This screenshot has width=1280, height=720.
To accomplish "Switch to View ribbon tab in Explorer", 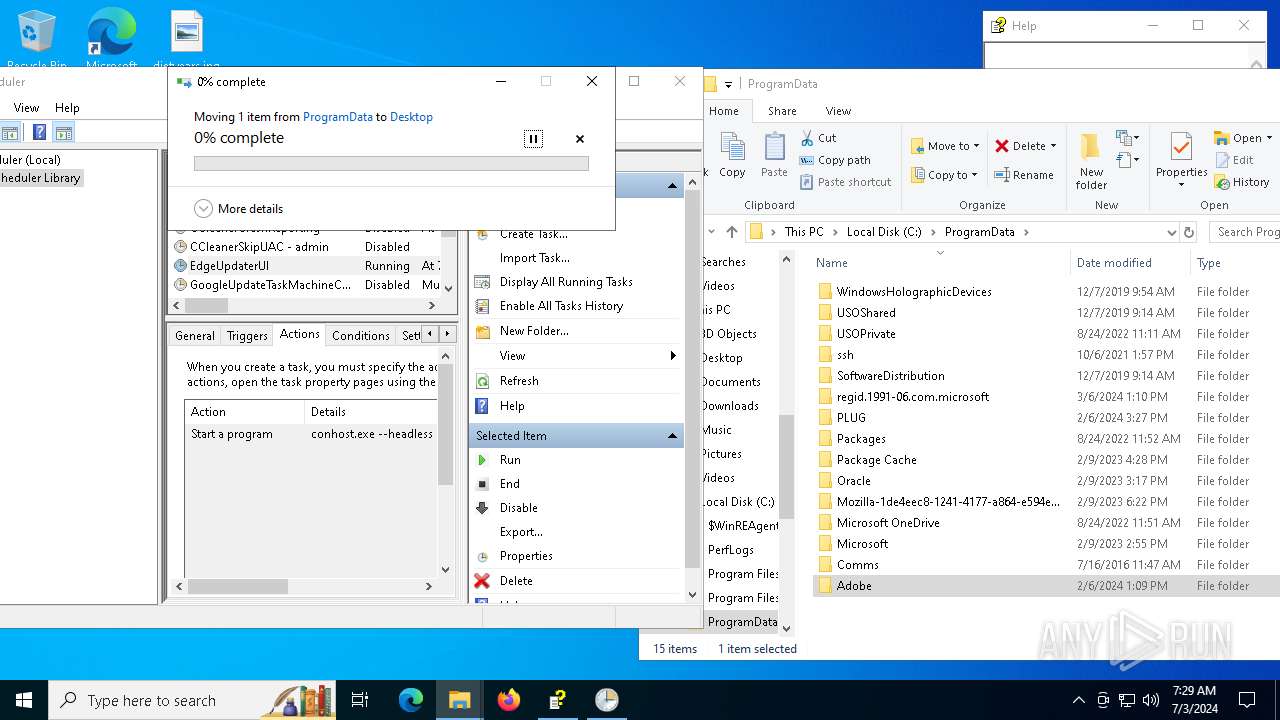I will point(838,111).
